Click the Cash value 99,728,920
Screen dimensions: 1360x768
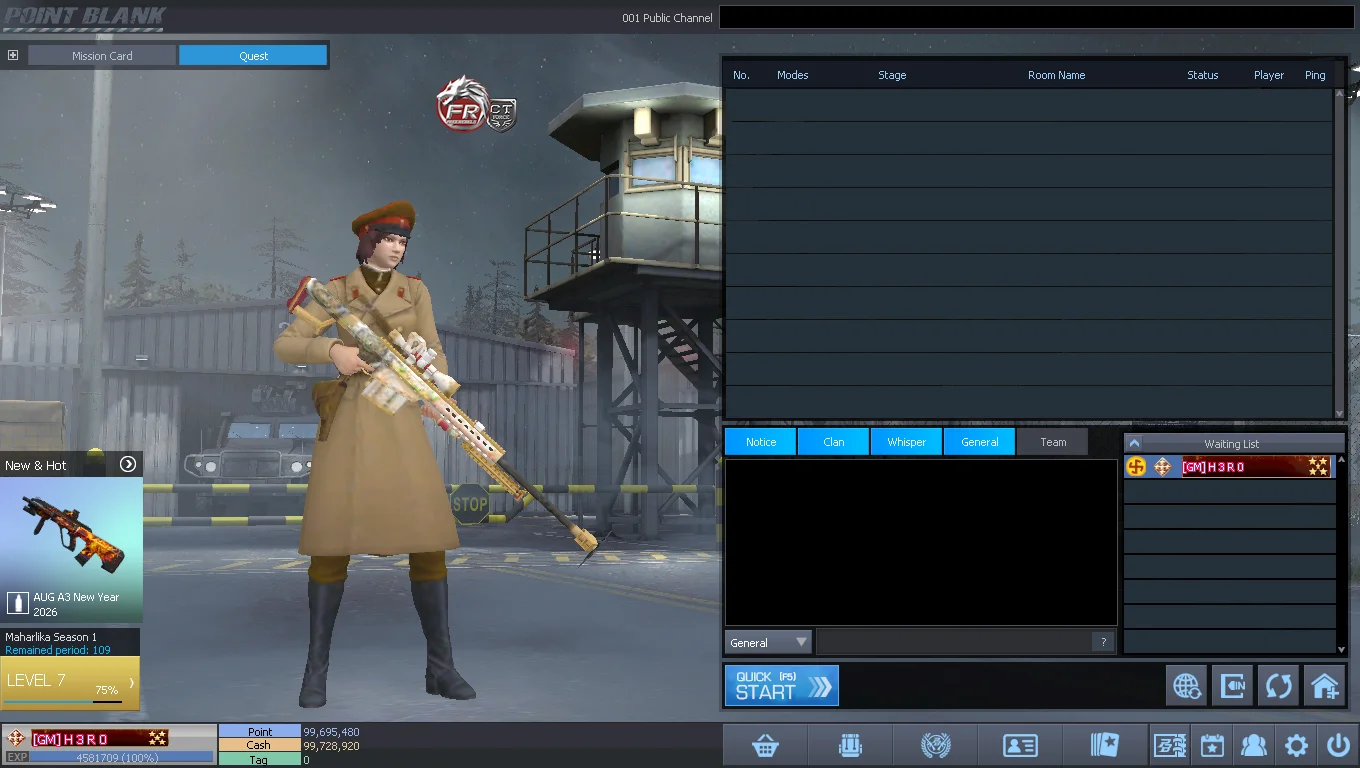click(x=331, y=746)
